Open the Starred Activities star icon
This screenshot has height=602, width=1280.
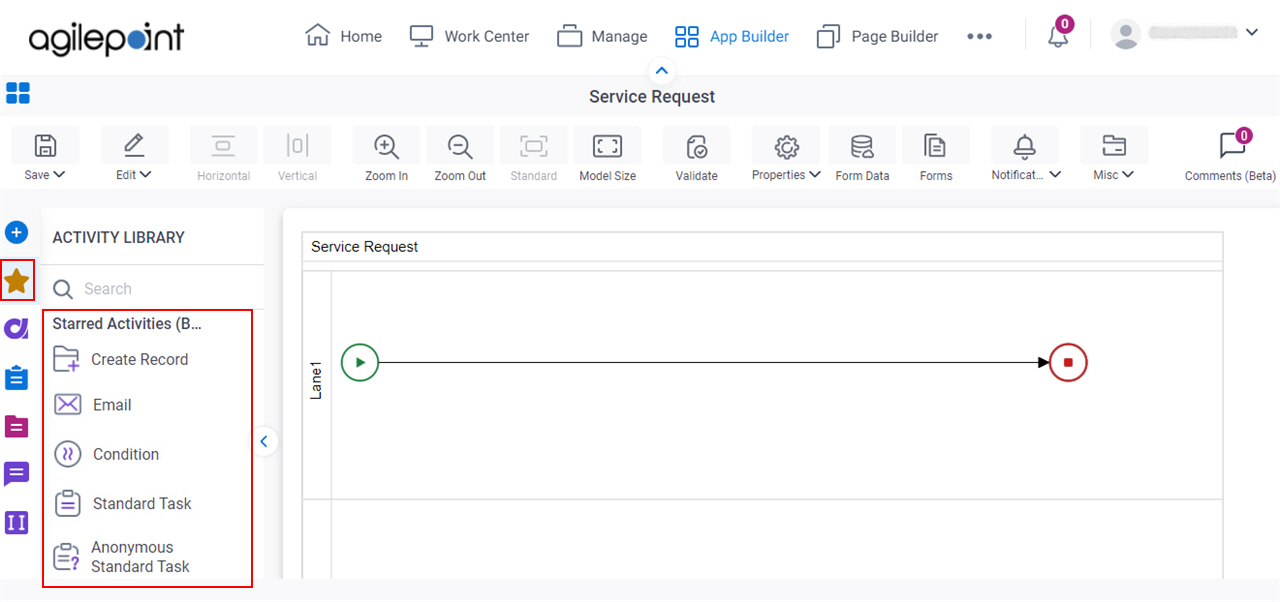[x=17, y=280]
